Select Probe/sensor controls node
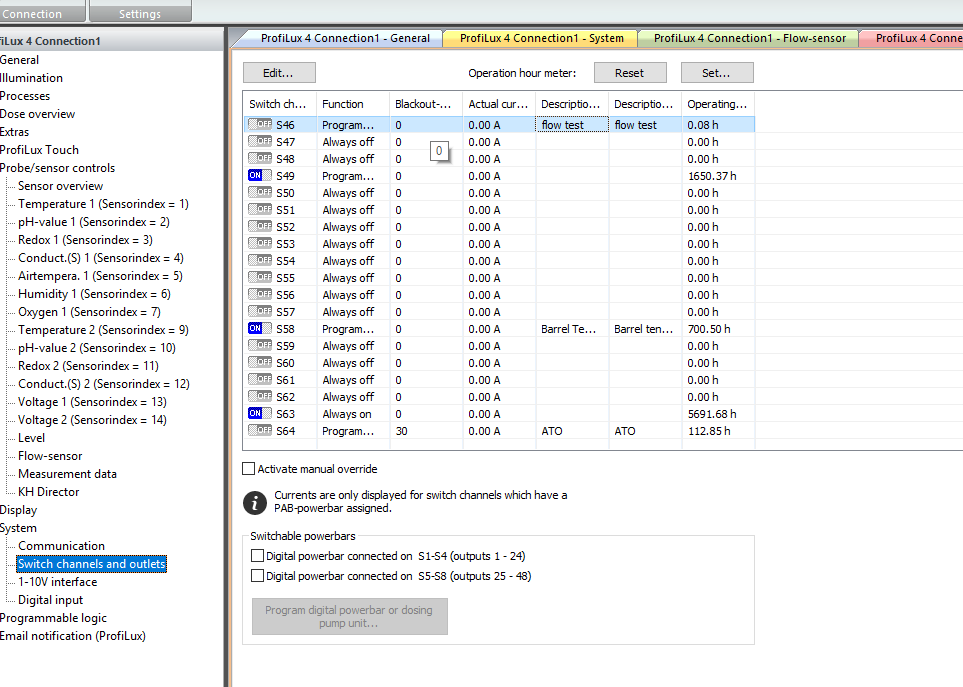 pos(57,168)
